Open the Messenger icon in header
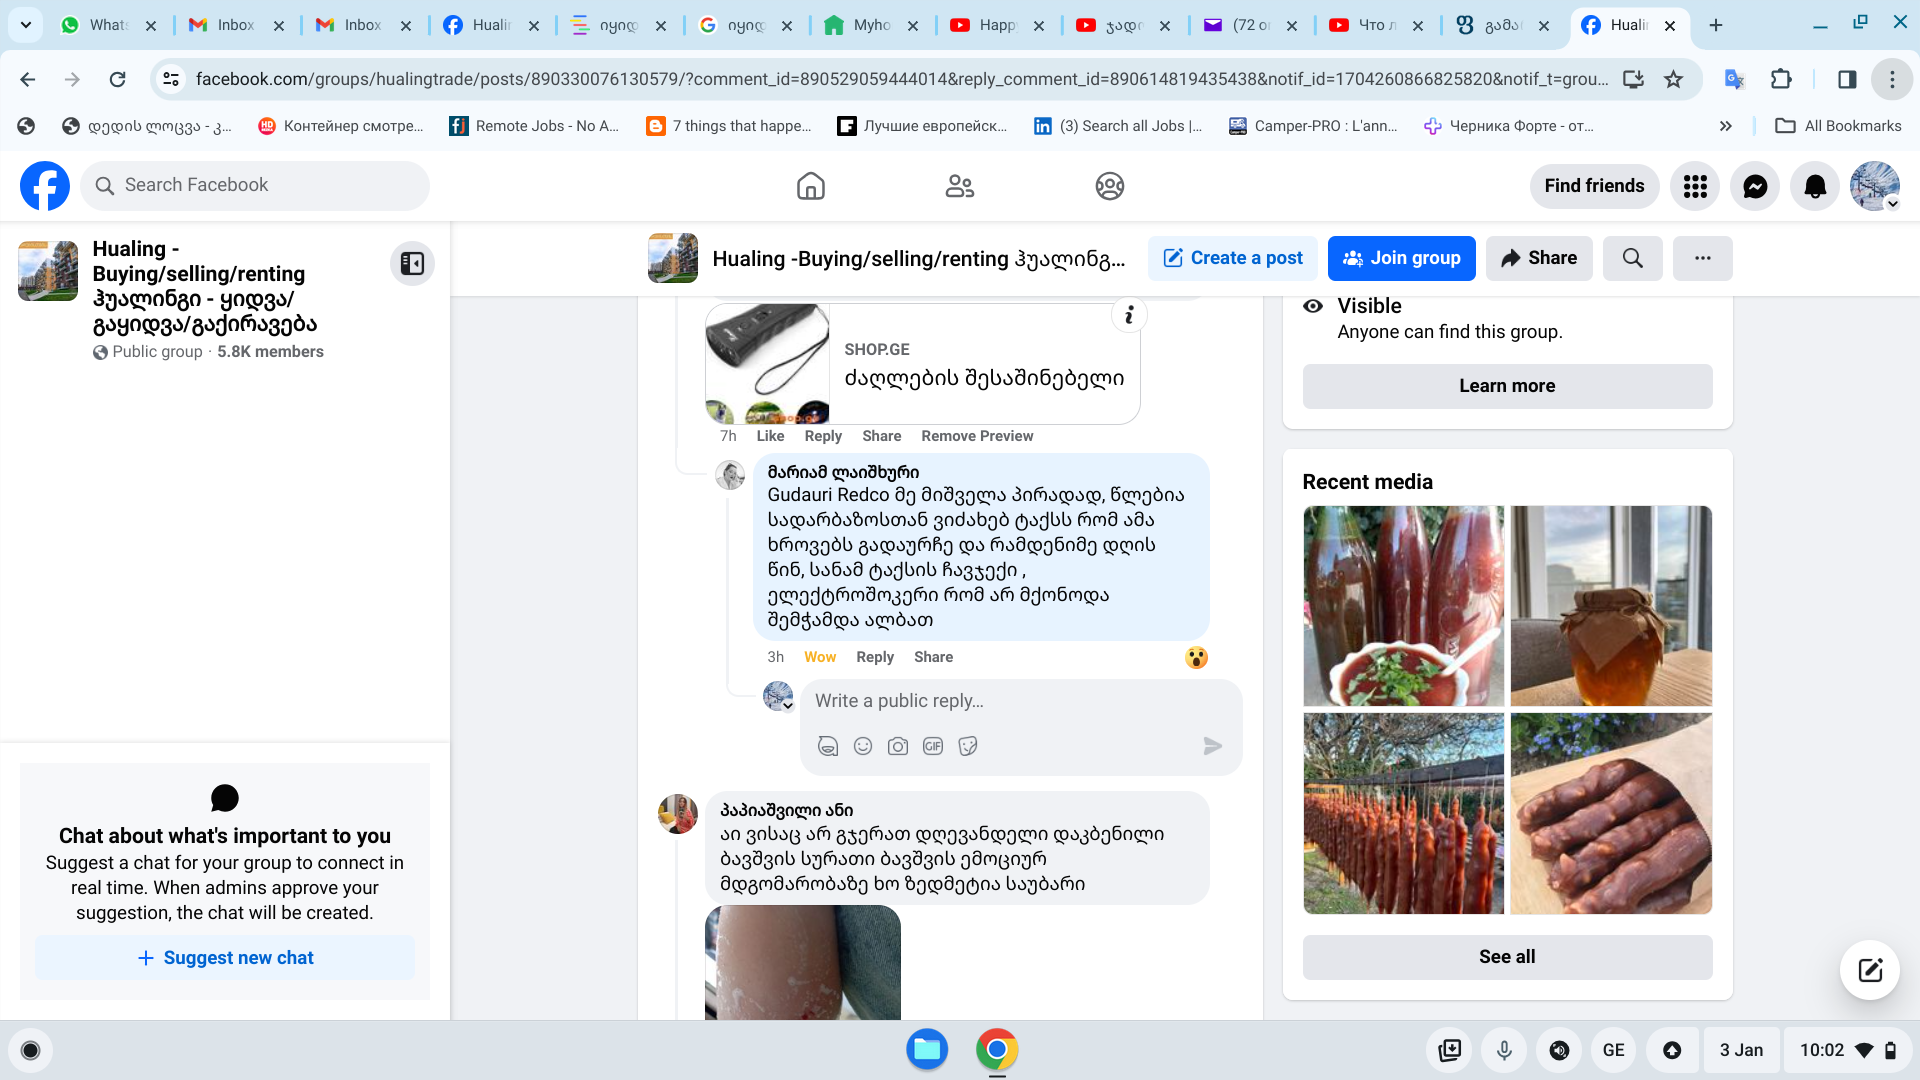Screen dimensions: 1920x1080 (x=1755, y=186)
